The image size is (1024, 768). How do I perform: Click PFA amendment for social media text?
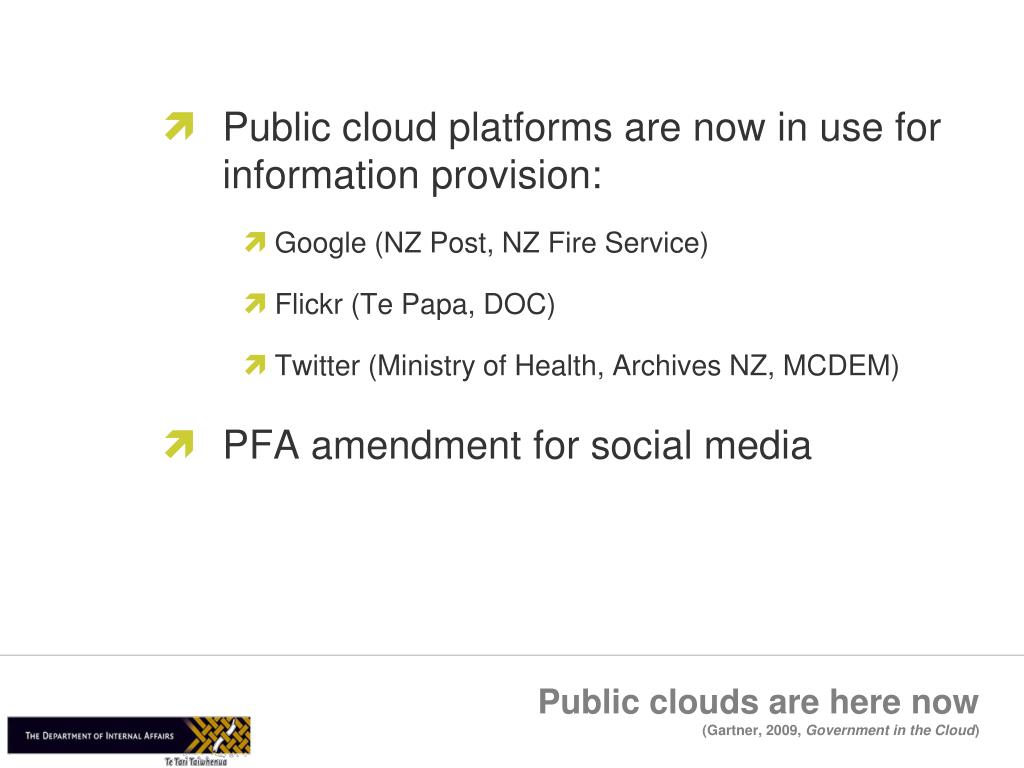[517, 446]
